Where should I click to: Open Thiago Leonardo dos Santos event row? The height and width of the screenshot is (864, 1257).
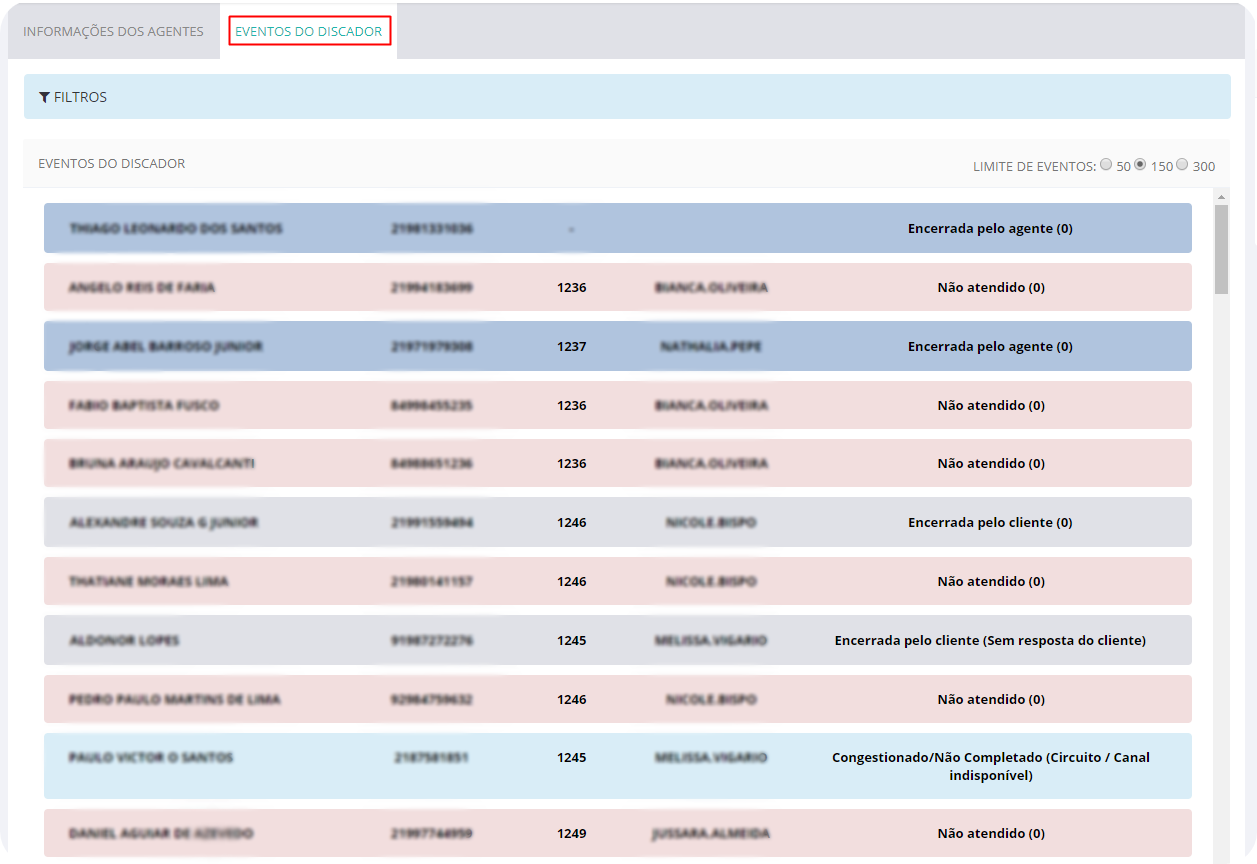pos(176,229)
